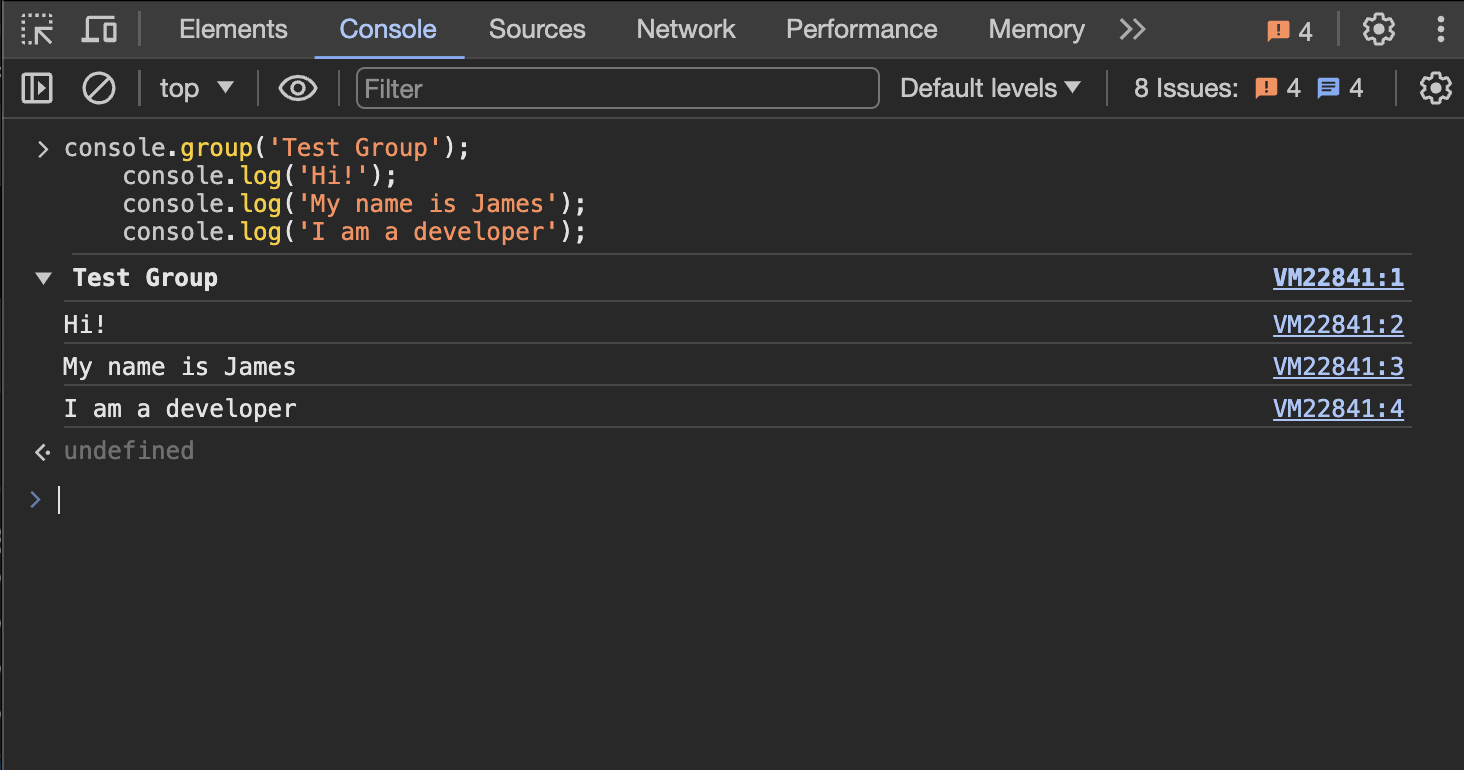This screenshot has height=770, width=1464.
Task: Switch to the Memory tab
Action: click(x=1036, y=29)
